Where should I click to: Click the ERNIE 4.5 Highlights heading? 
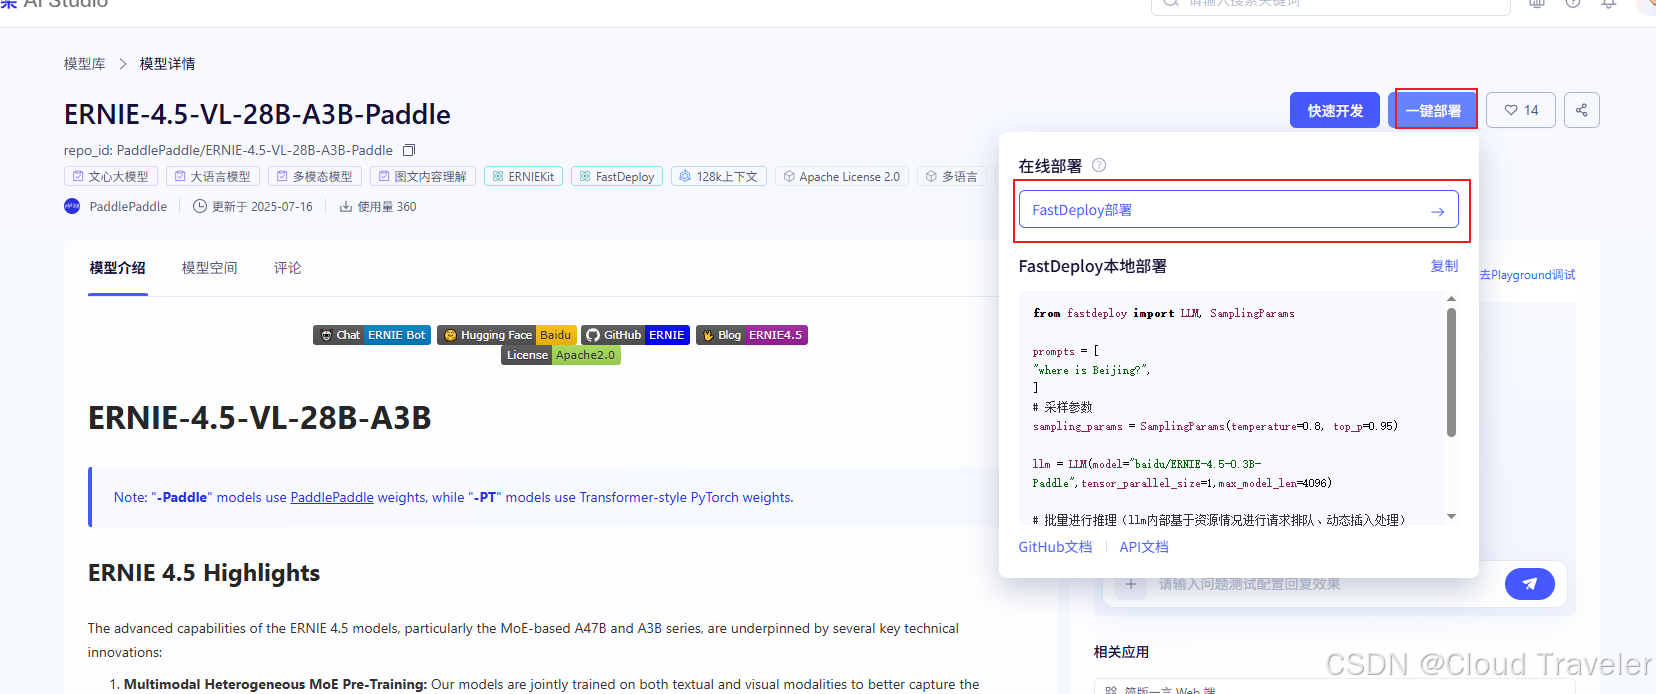204,573
